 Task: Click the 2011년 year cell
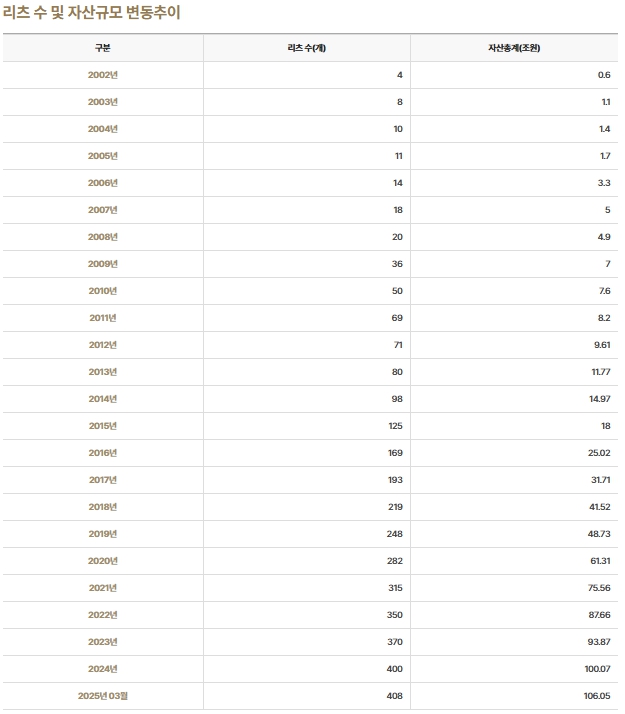103,318
